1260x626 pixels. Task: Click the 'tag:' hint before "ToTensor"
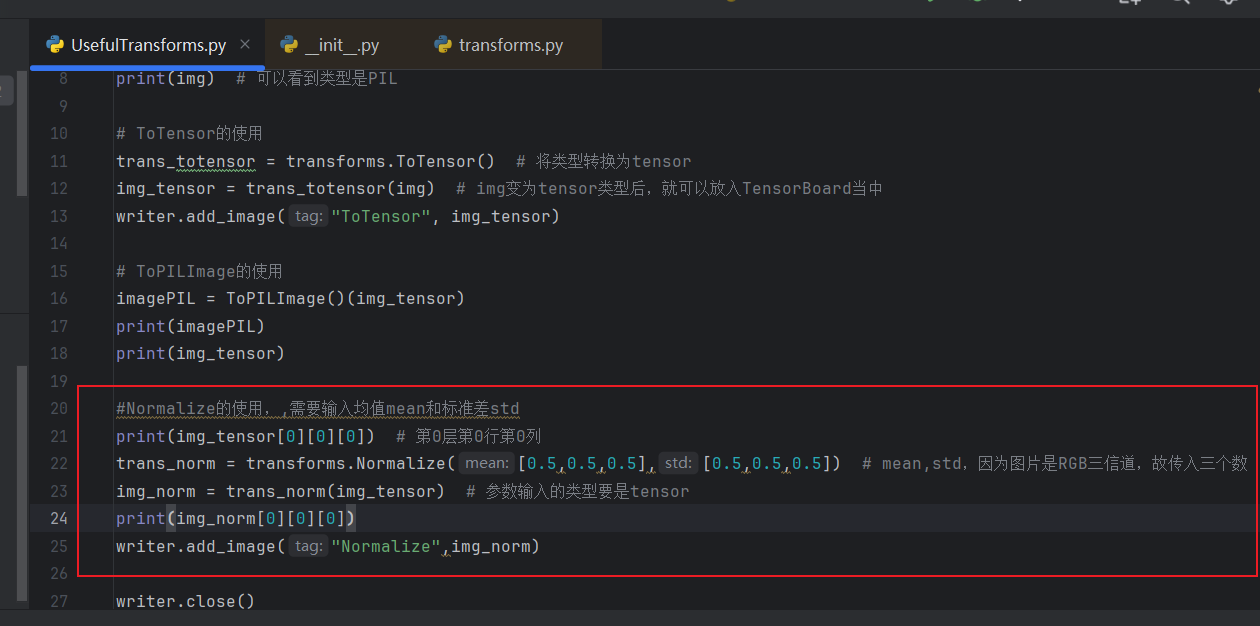coord(308,216)
